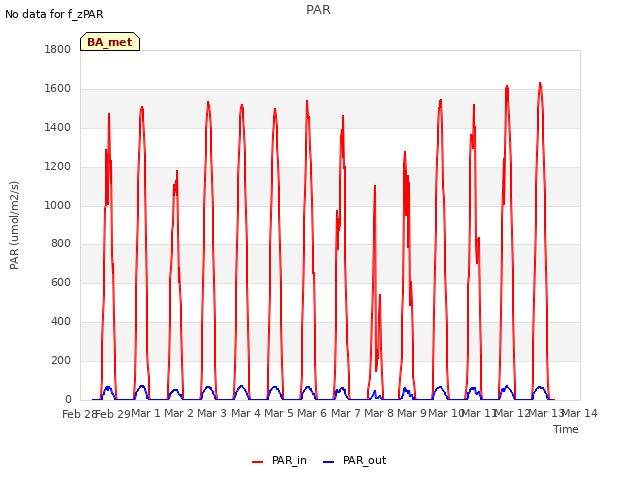640x480 pixels.
Task: Click the Mar 6 x-axis label
Action: coord(312,413)
